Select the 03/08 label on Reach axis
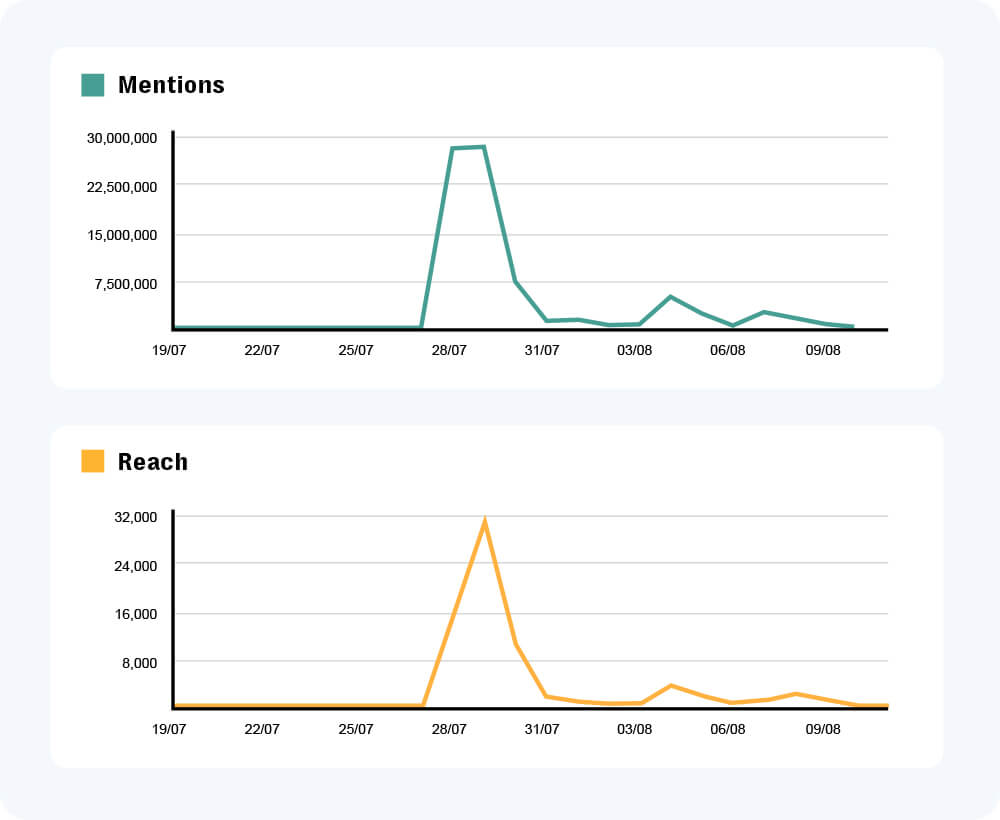Image resolution: width=1000 pixels, height=820 pixels. coord(636,729)
